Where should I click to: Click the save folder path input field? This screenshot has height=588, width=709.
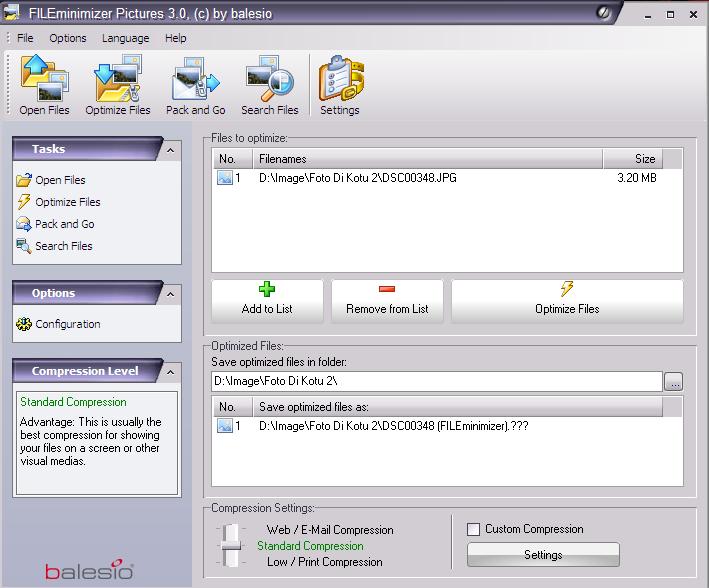coord(437,381)
